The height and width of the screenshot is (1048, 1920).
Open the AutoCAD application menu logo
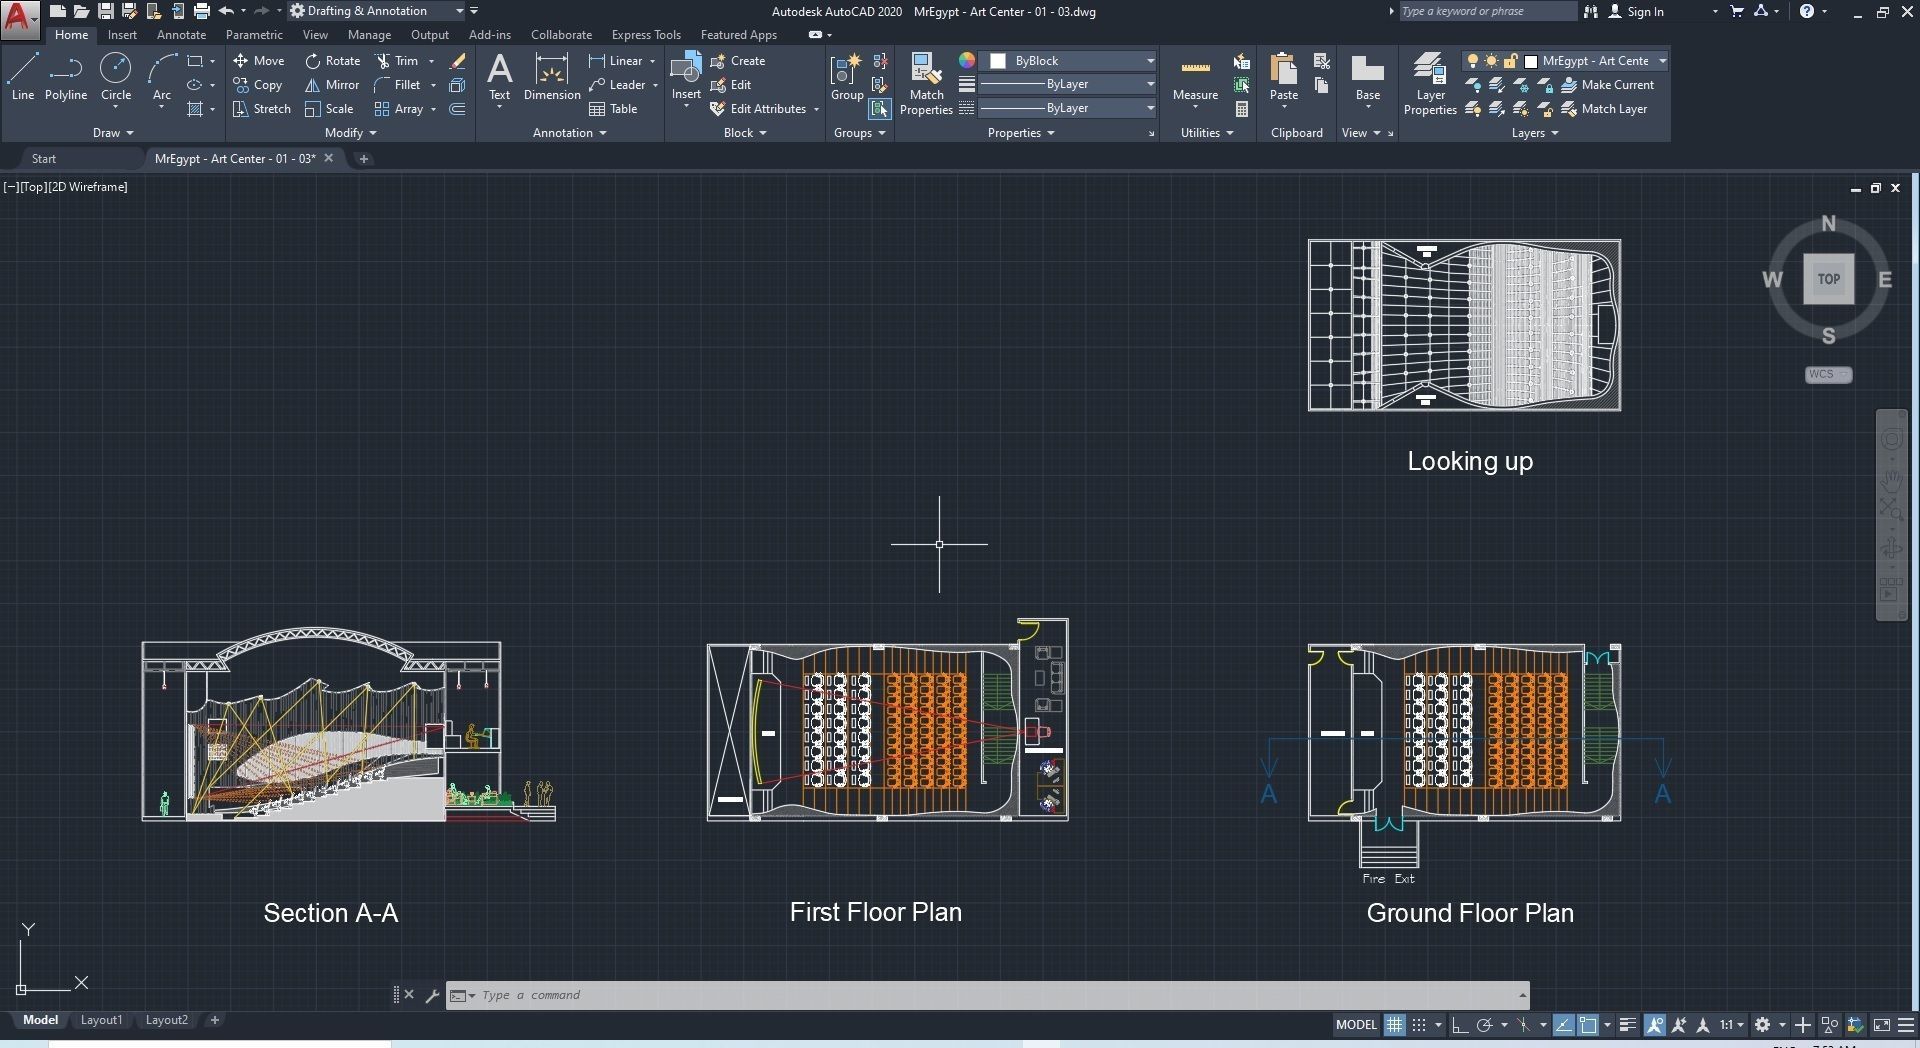20,20
